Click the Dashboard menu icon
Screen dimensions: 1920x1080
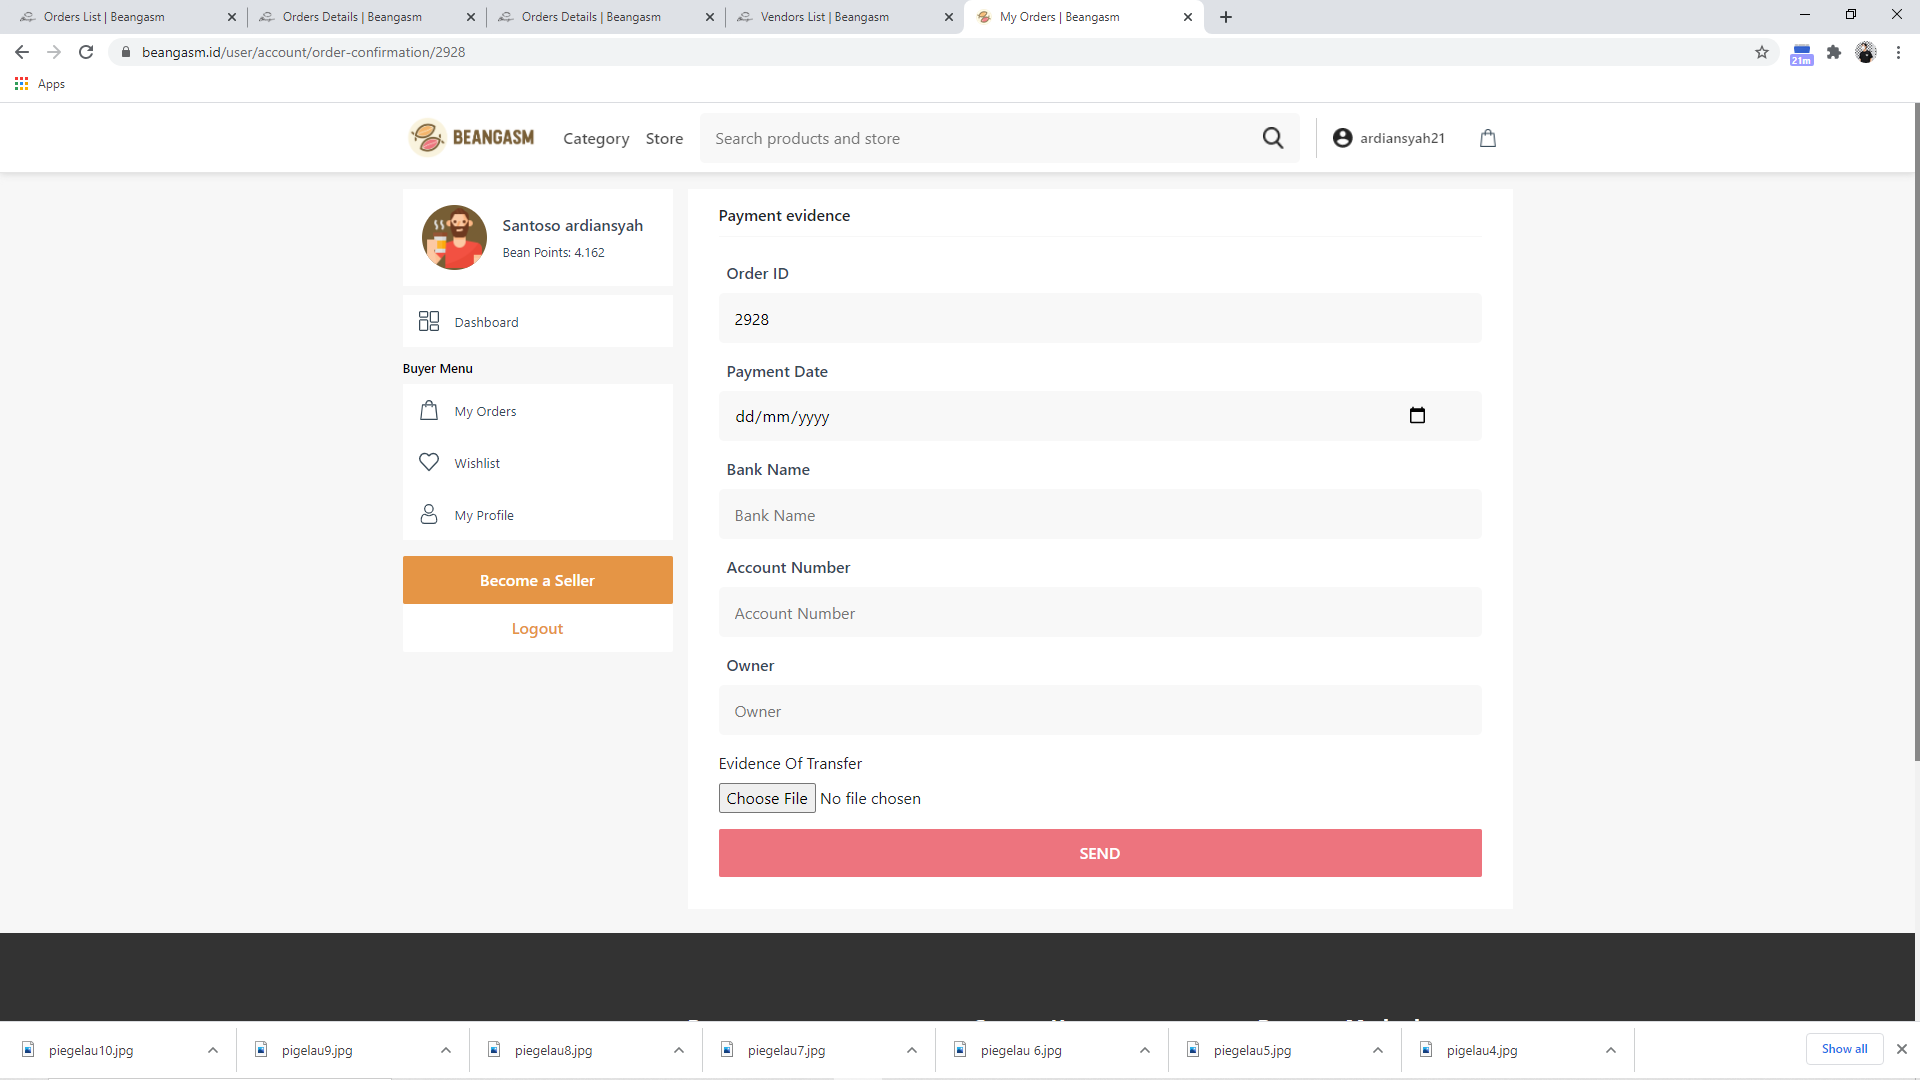(x=429, y=322)
